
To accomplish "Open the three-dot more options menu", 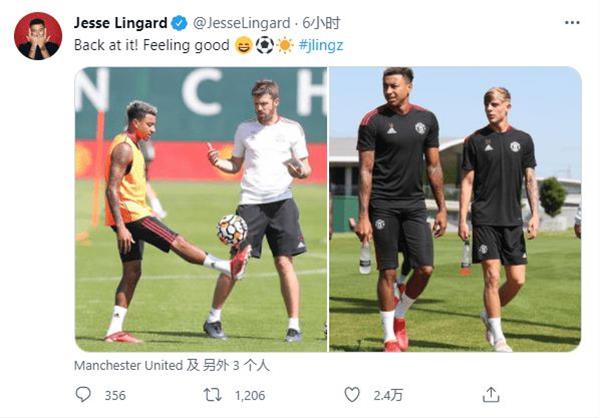I will (x=572, y=23).
